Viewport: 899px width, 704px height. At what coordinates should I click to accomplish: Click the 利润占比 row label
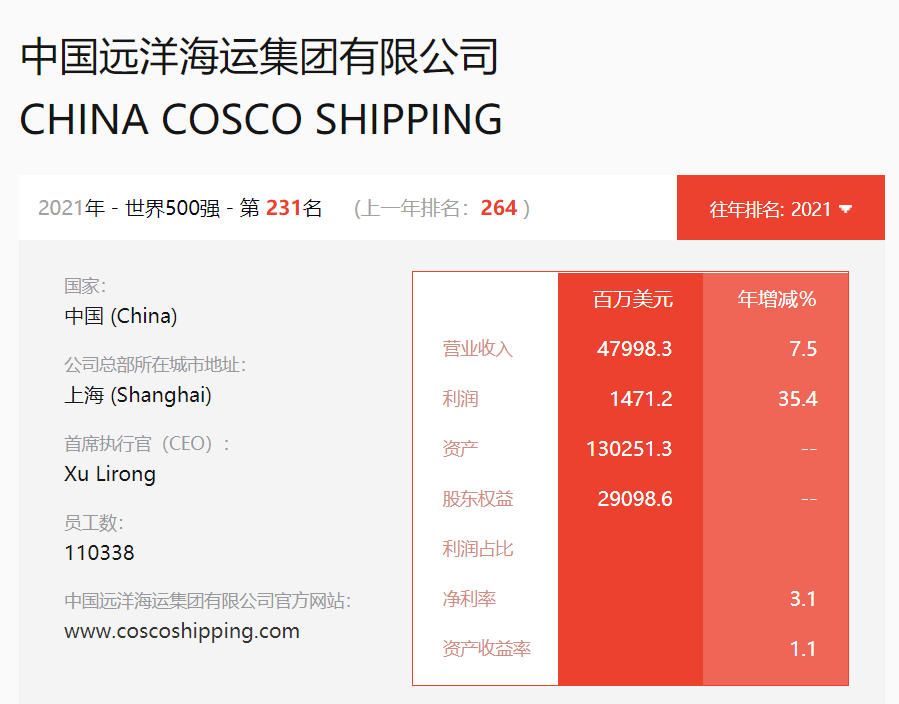478,549
